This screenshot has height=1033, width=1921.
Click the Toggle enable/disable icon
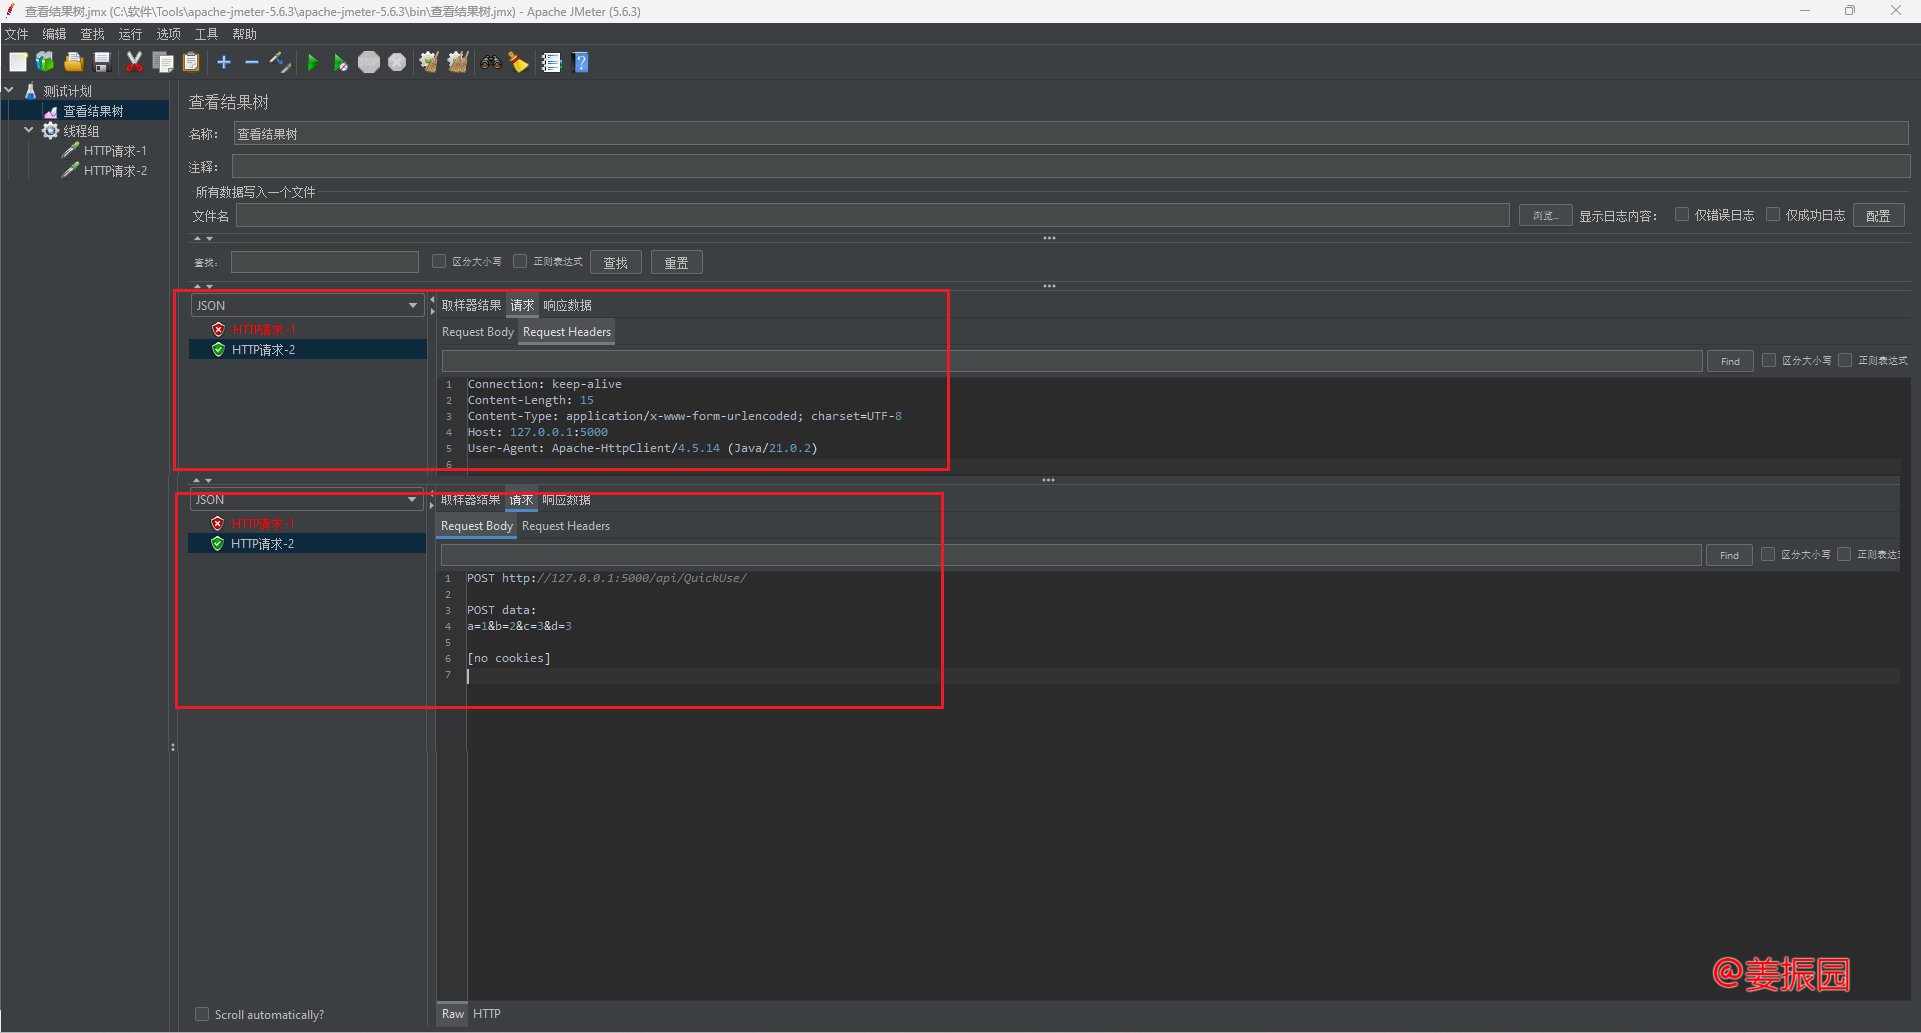(x=281, y=62)
